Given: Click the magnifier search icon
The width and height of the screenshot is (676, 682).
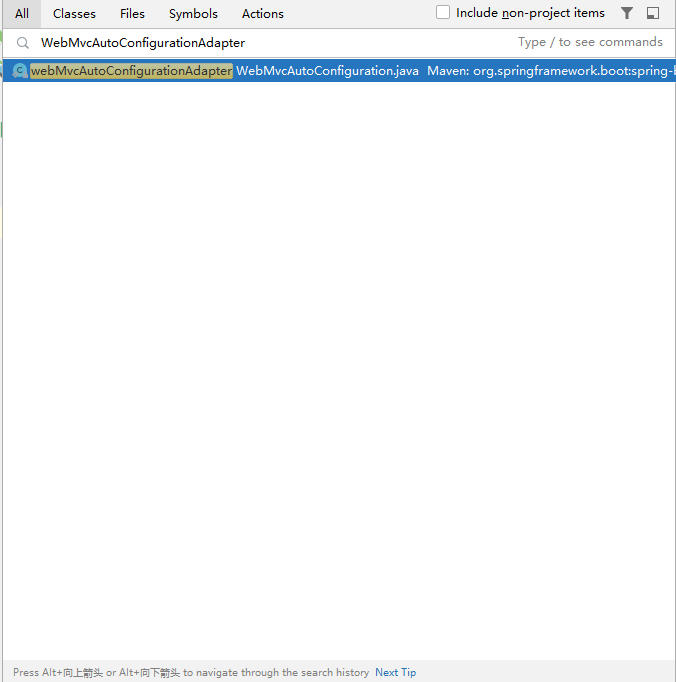Looking at the screenshot, I should tap(23, 43).
